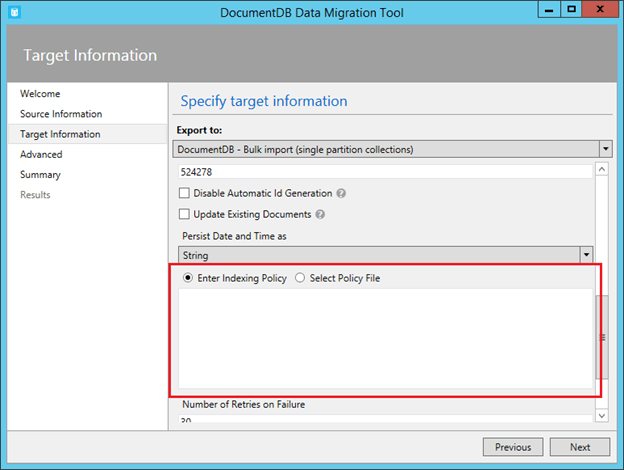
Task: Expand the Persist Date and Time dropdown
Action: (586, 255)
